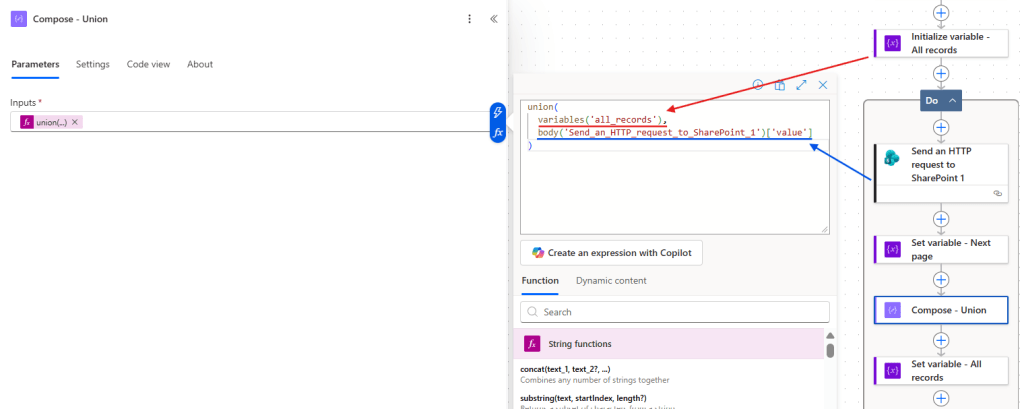This screenshot has width=1022, height=409.
Task: Add a step above Initialize variable - All records
Action: (941, 12)
